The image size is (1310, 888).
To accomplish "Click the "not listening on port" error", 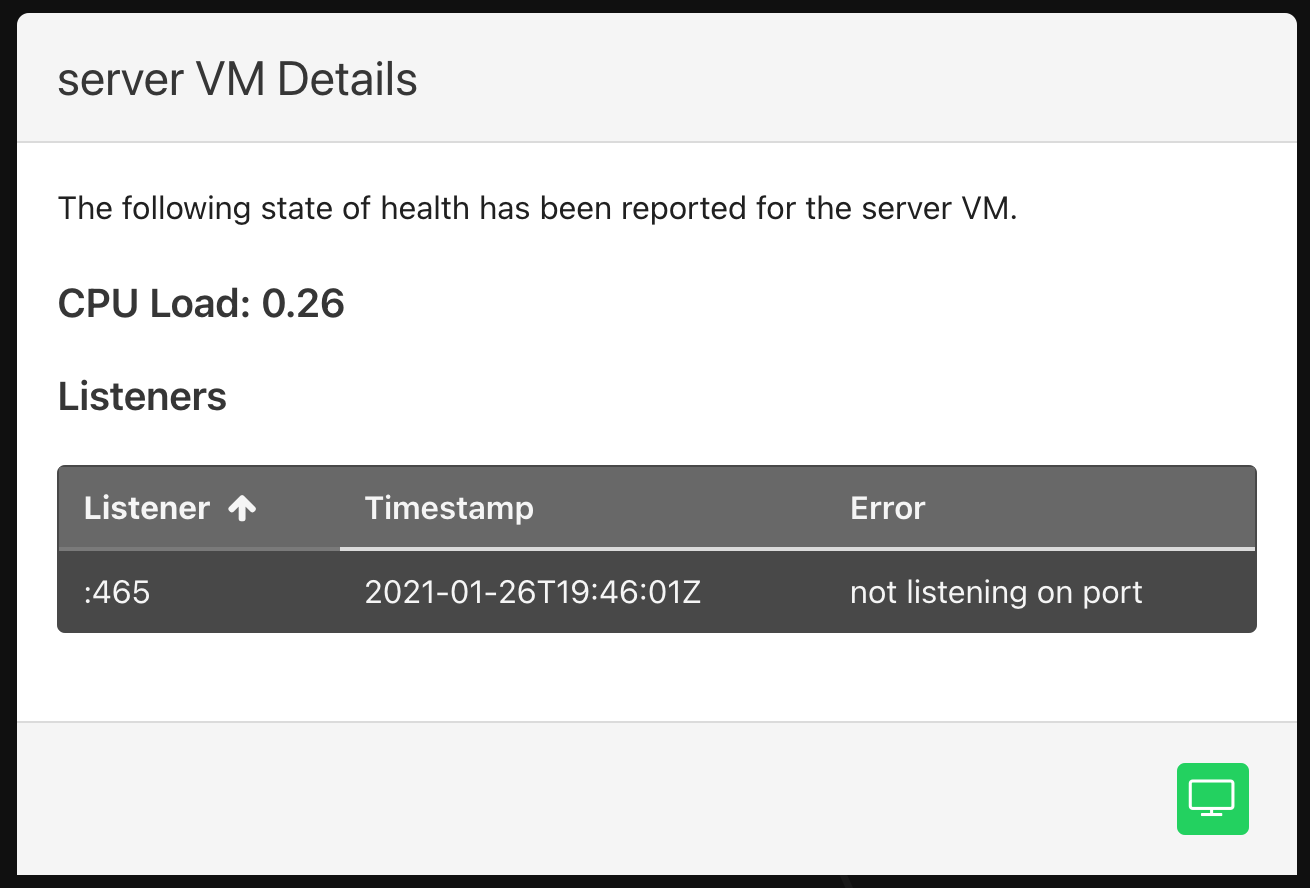I will tap(995, 592).
